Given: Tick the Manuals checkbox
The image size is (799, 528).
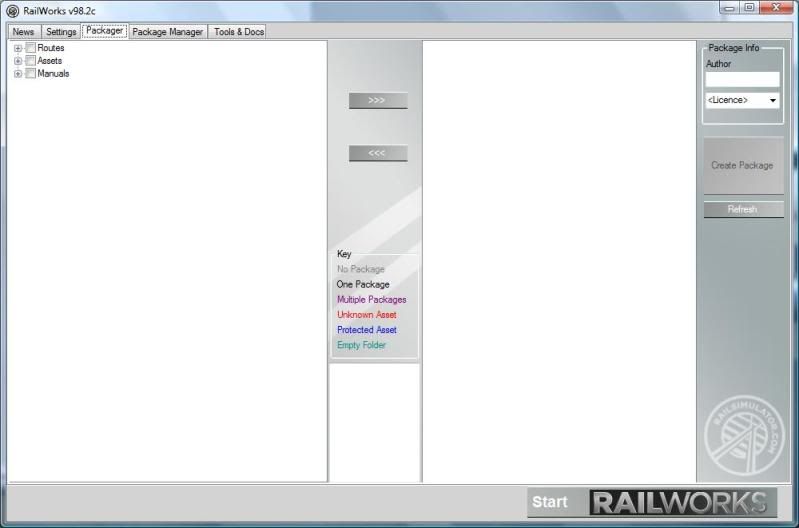Looking at the screenshot, I should pos(30,74).
